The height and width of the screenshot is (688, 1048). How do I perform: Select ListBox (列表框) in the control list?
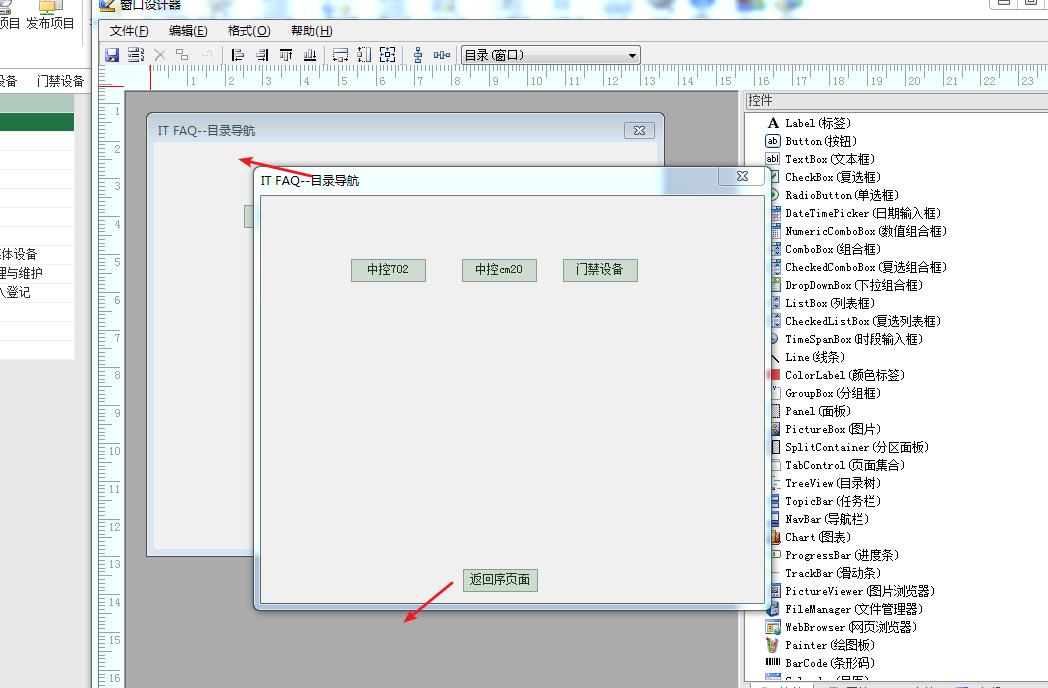coord(829,304)
